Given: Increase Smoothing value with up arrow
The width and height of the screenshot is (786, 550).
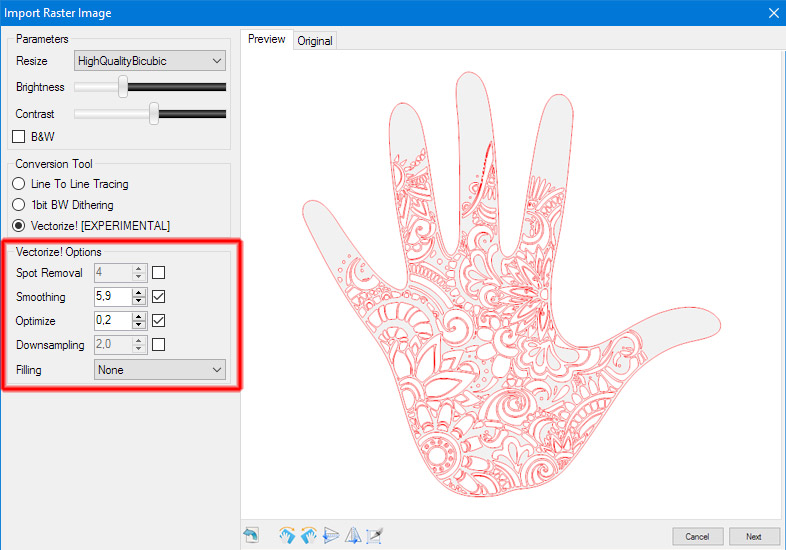Looking at the screenshot, I should (x=139, y=292).
